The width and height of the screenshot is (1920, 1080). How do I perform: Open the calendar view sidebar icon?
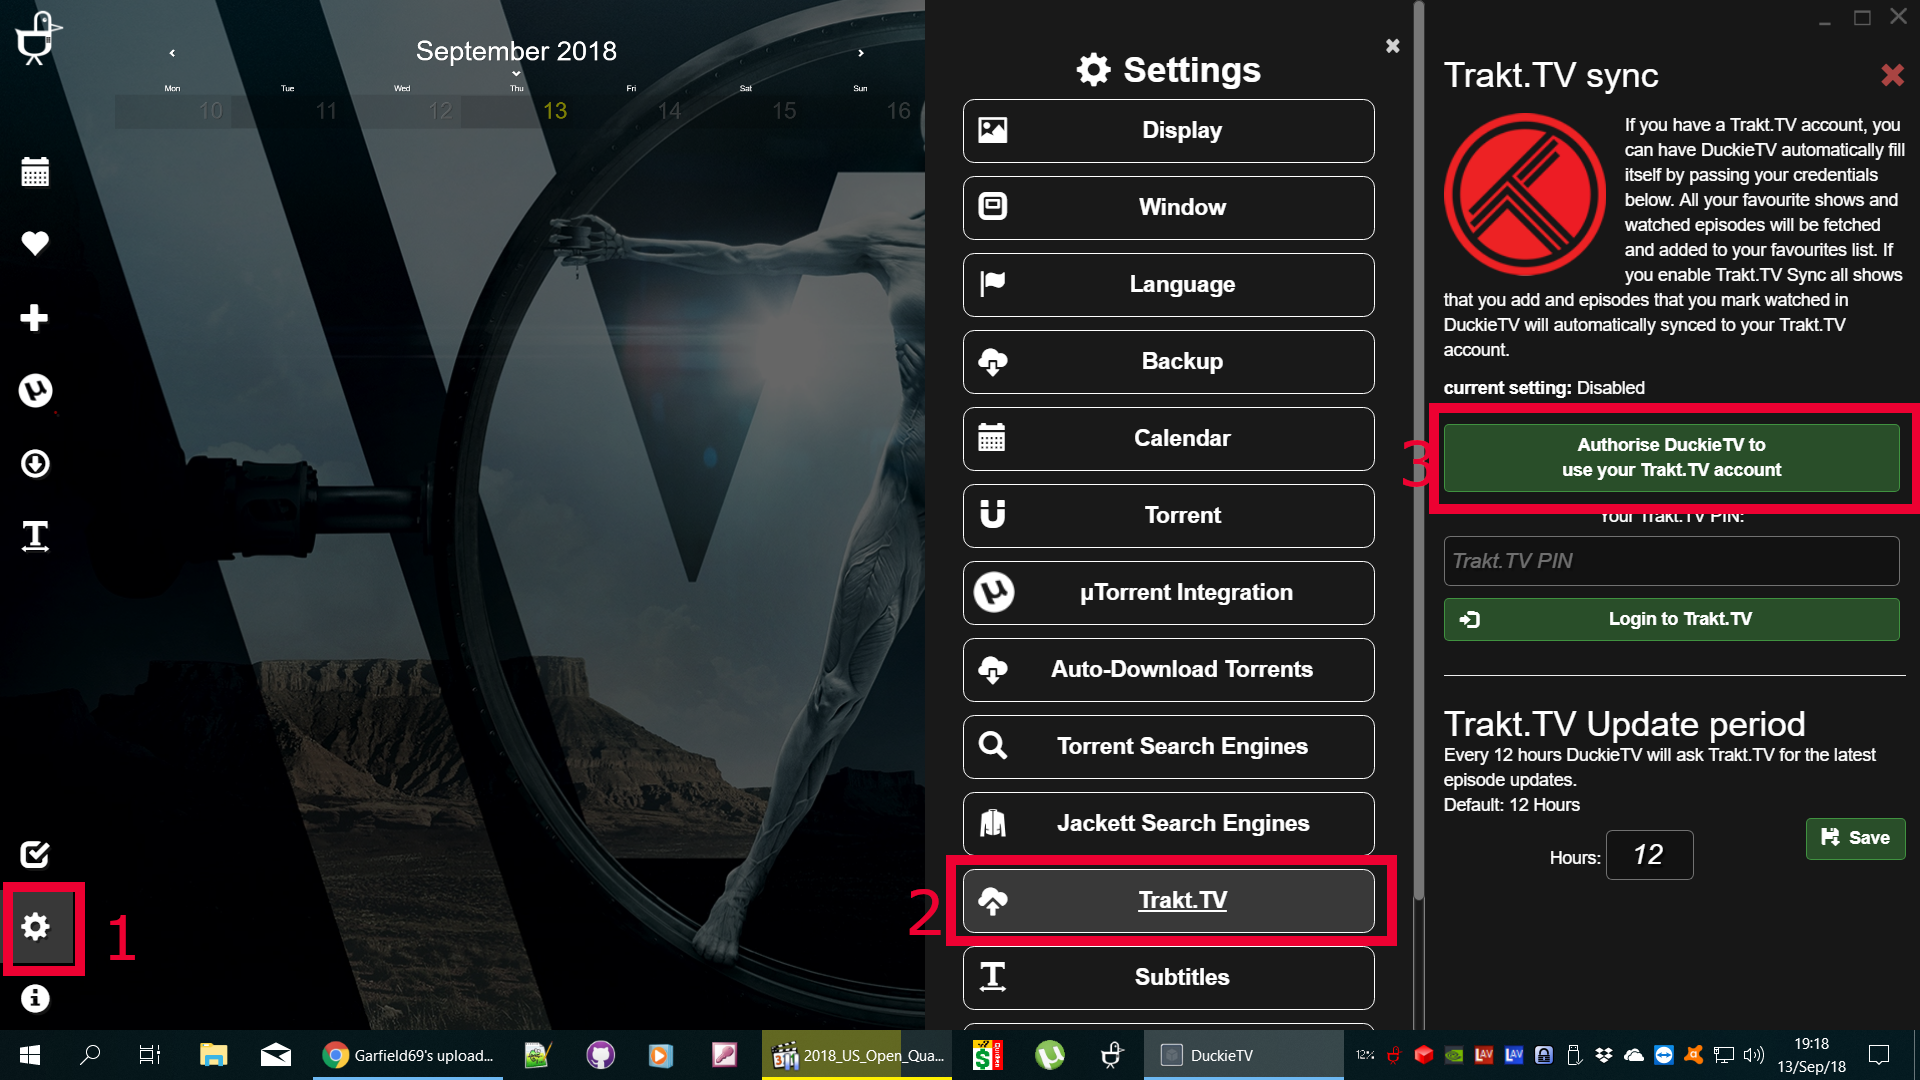[x=35, y=172]
